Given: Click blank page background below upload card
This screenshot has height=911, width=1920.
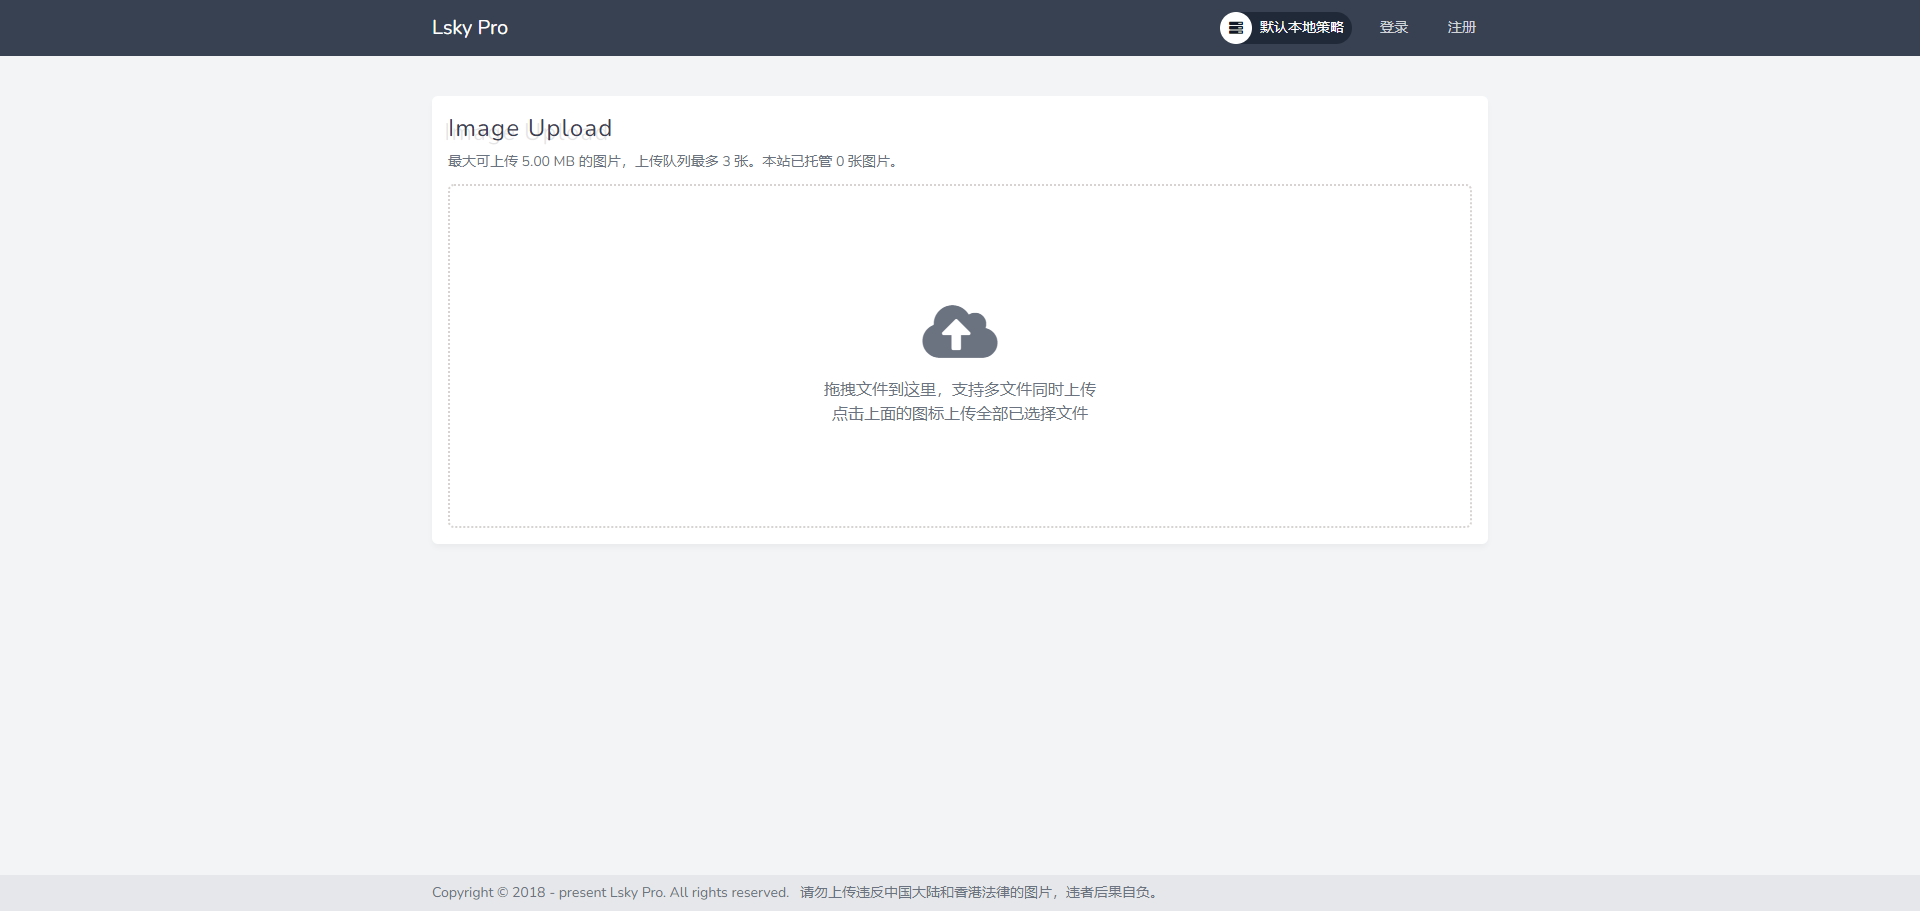Looking at the screenshot, I should coord(960,700).
